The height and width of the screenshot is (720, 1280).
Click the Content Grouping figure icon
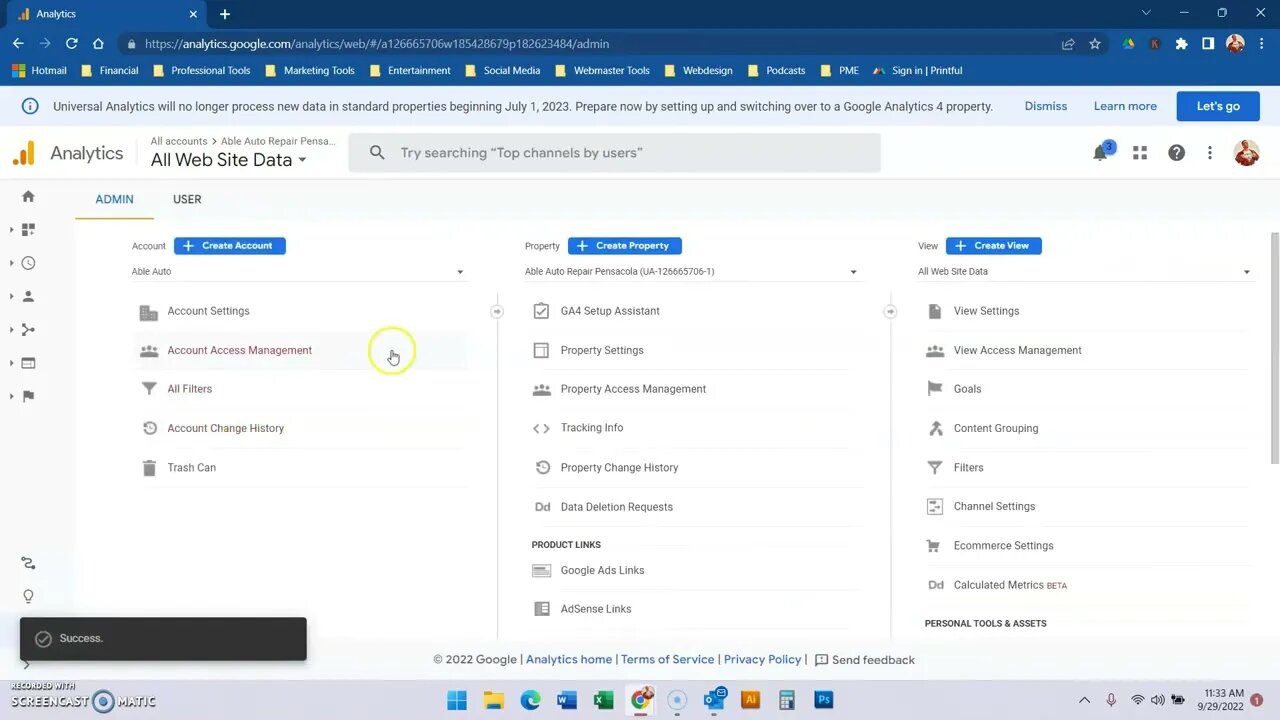point(936,428)
